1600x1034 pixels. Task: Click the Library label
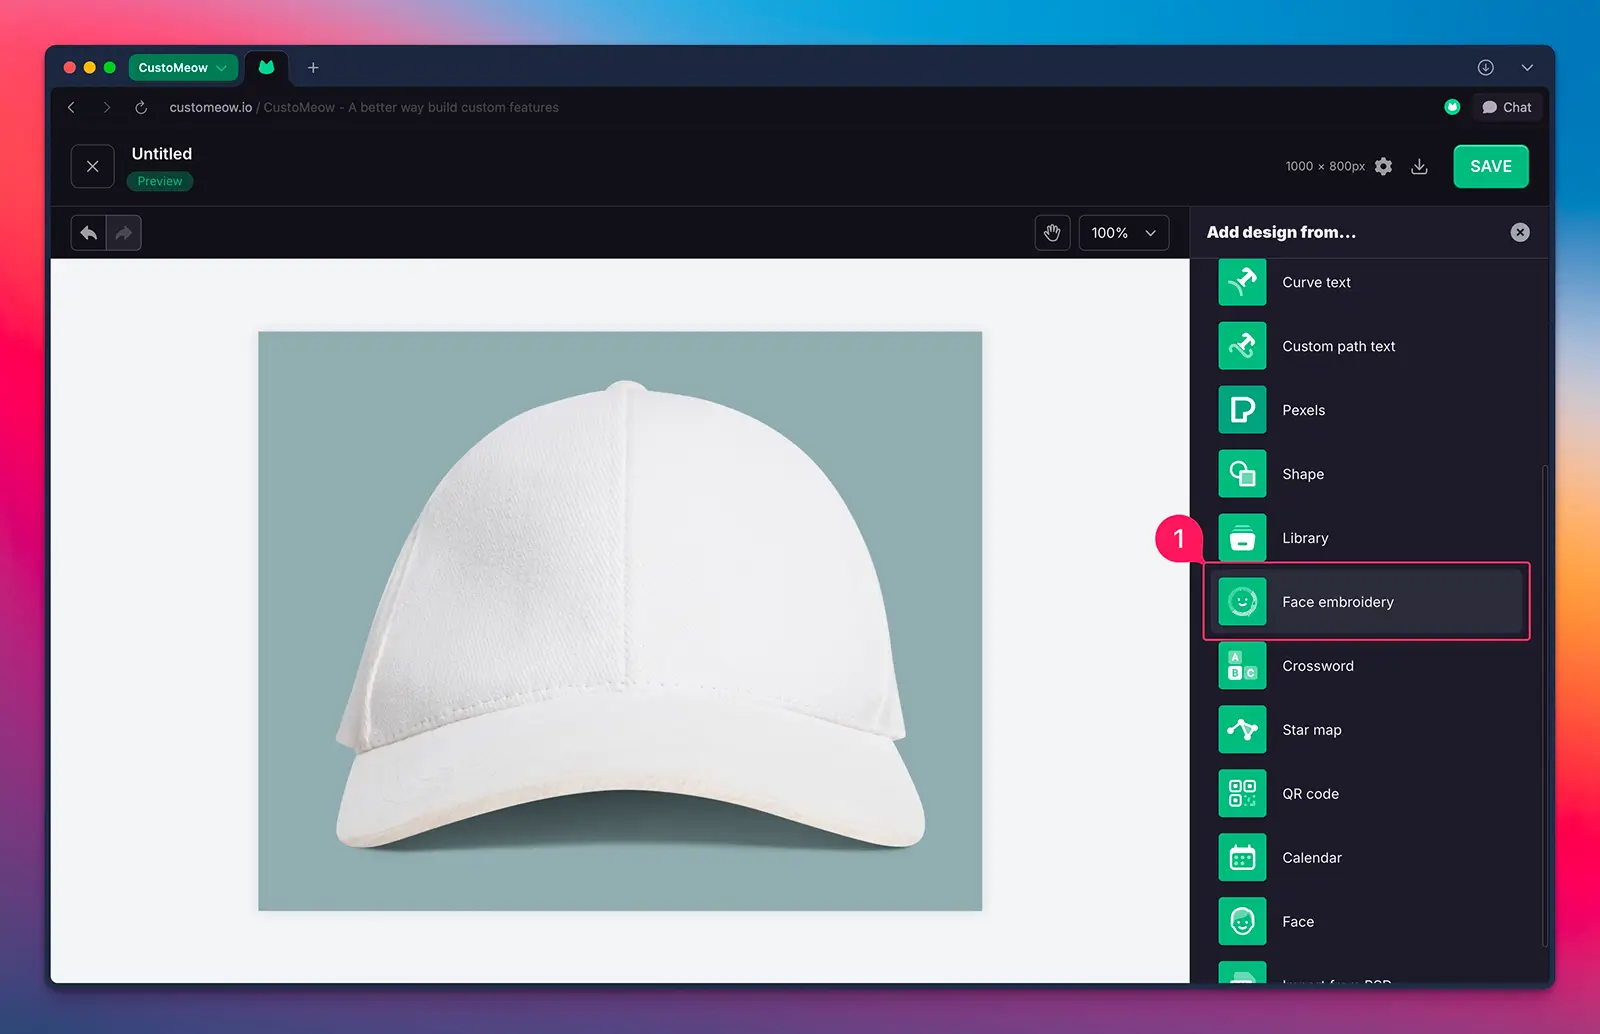tap(1305, 538)
